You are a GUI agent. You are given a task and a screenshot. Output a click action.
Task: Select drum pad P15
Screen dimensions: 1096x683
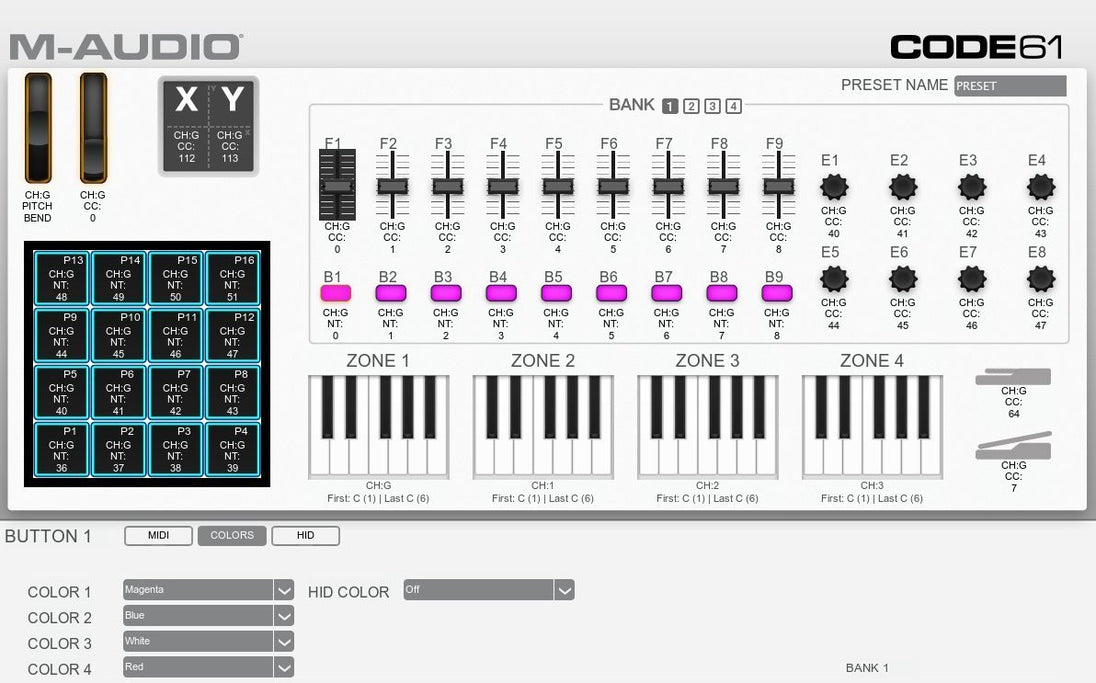click(x=175, y=278)
